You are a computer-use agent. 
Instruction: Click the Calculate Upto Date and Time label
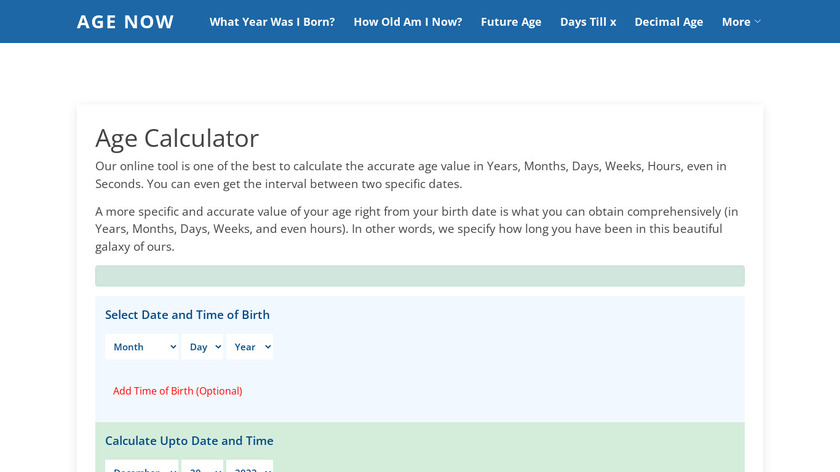[189, 441]
